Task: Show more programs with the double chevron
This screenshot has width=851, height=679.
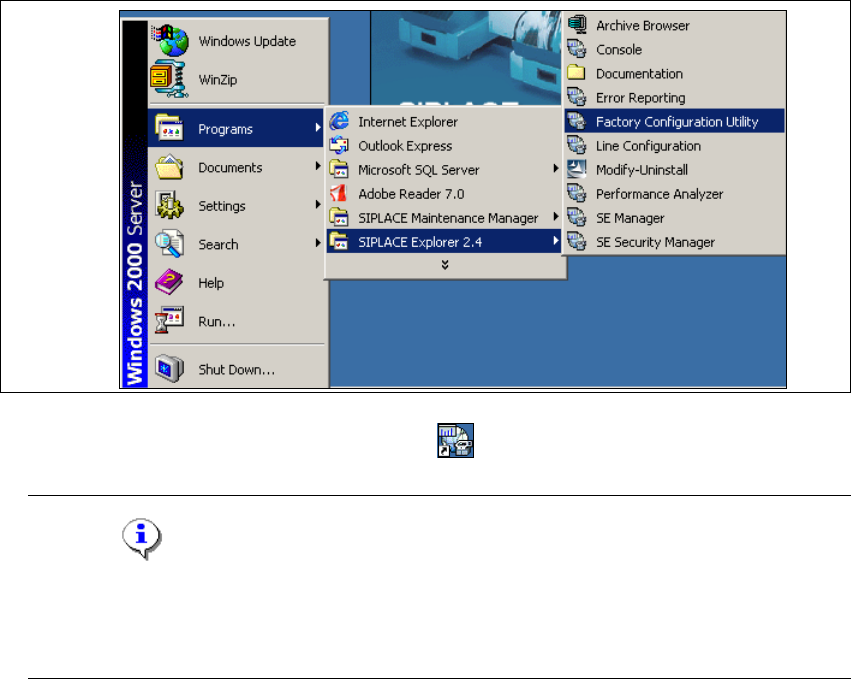Action: (x=445, y=265)
